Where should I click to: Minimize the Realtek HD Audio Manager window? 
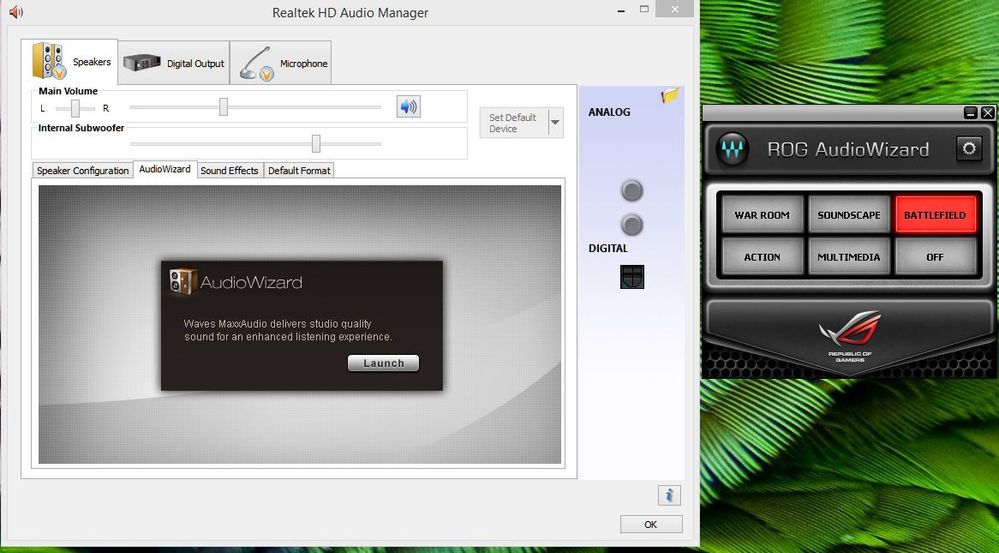pos(621,11)
